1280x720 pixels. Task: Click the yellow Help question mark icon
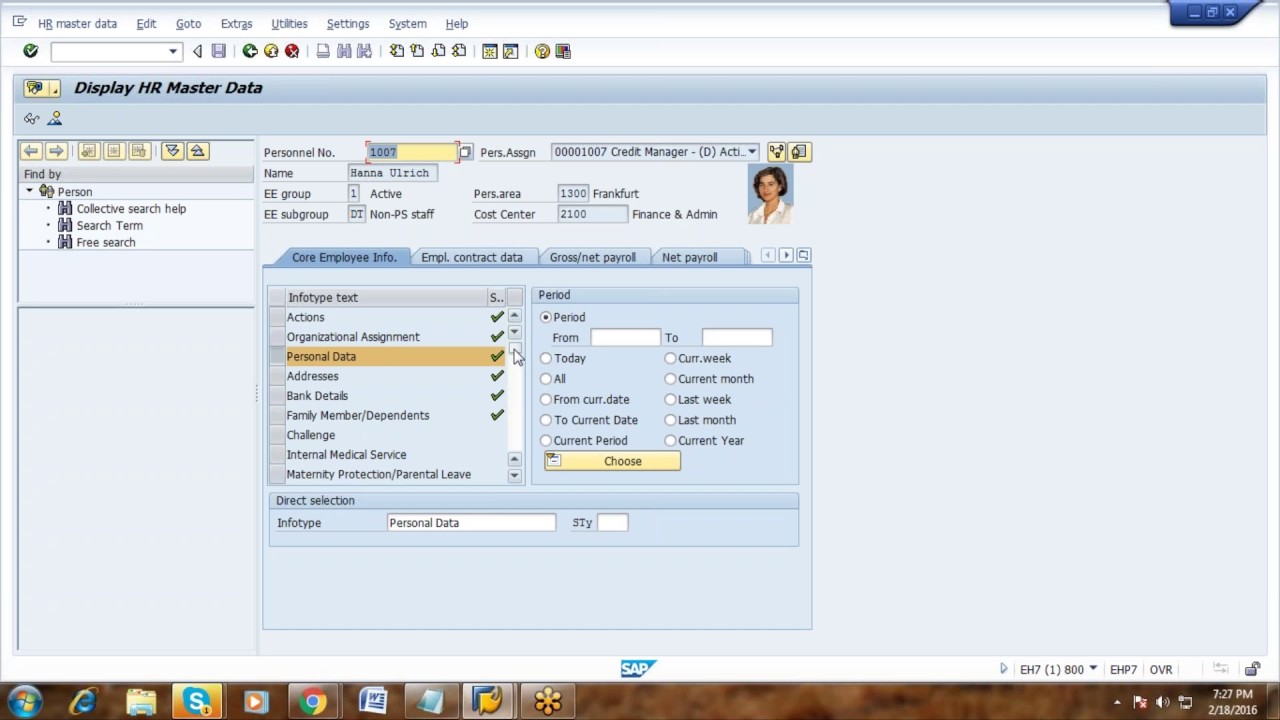pos(542,51)
